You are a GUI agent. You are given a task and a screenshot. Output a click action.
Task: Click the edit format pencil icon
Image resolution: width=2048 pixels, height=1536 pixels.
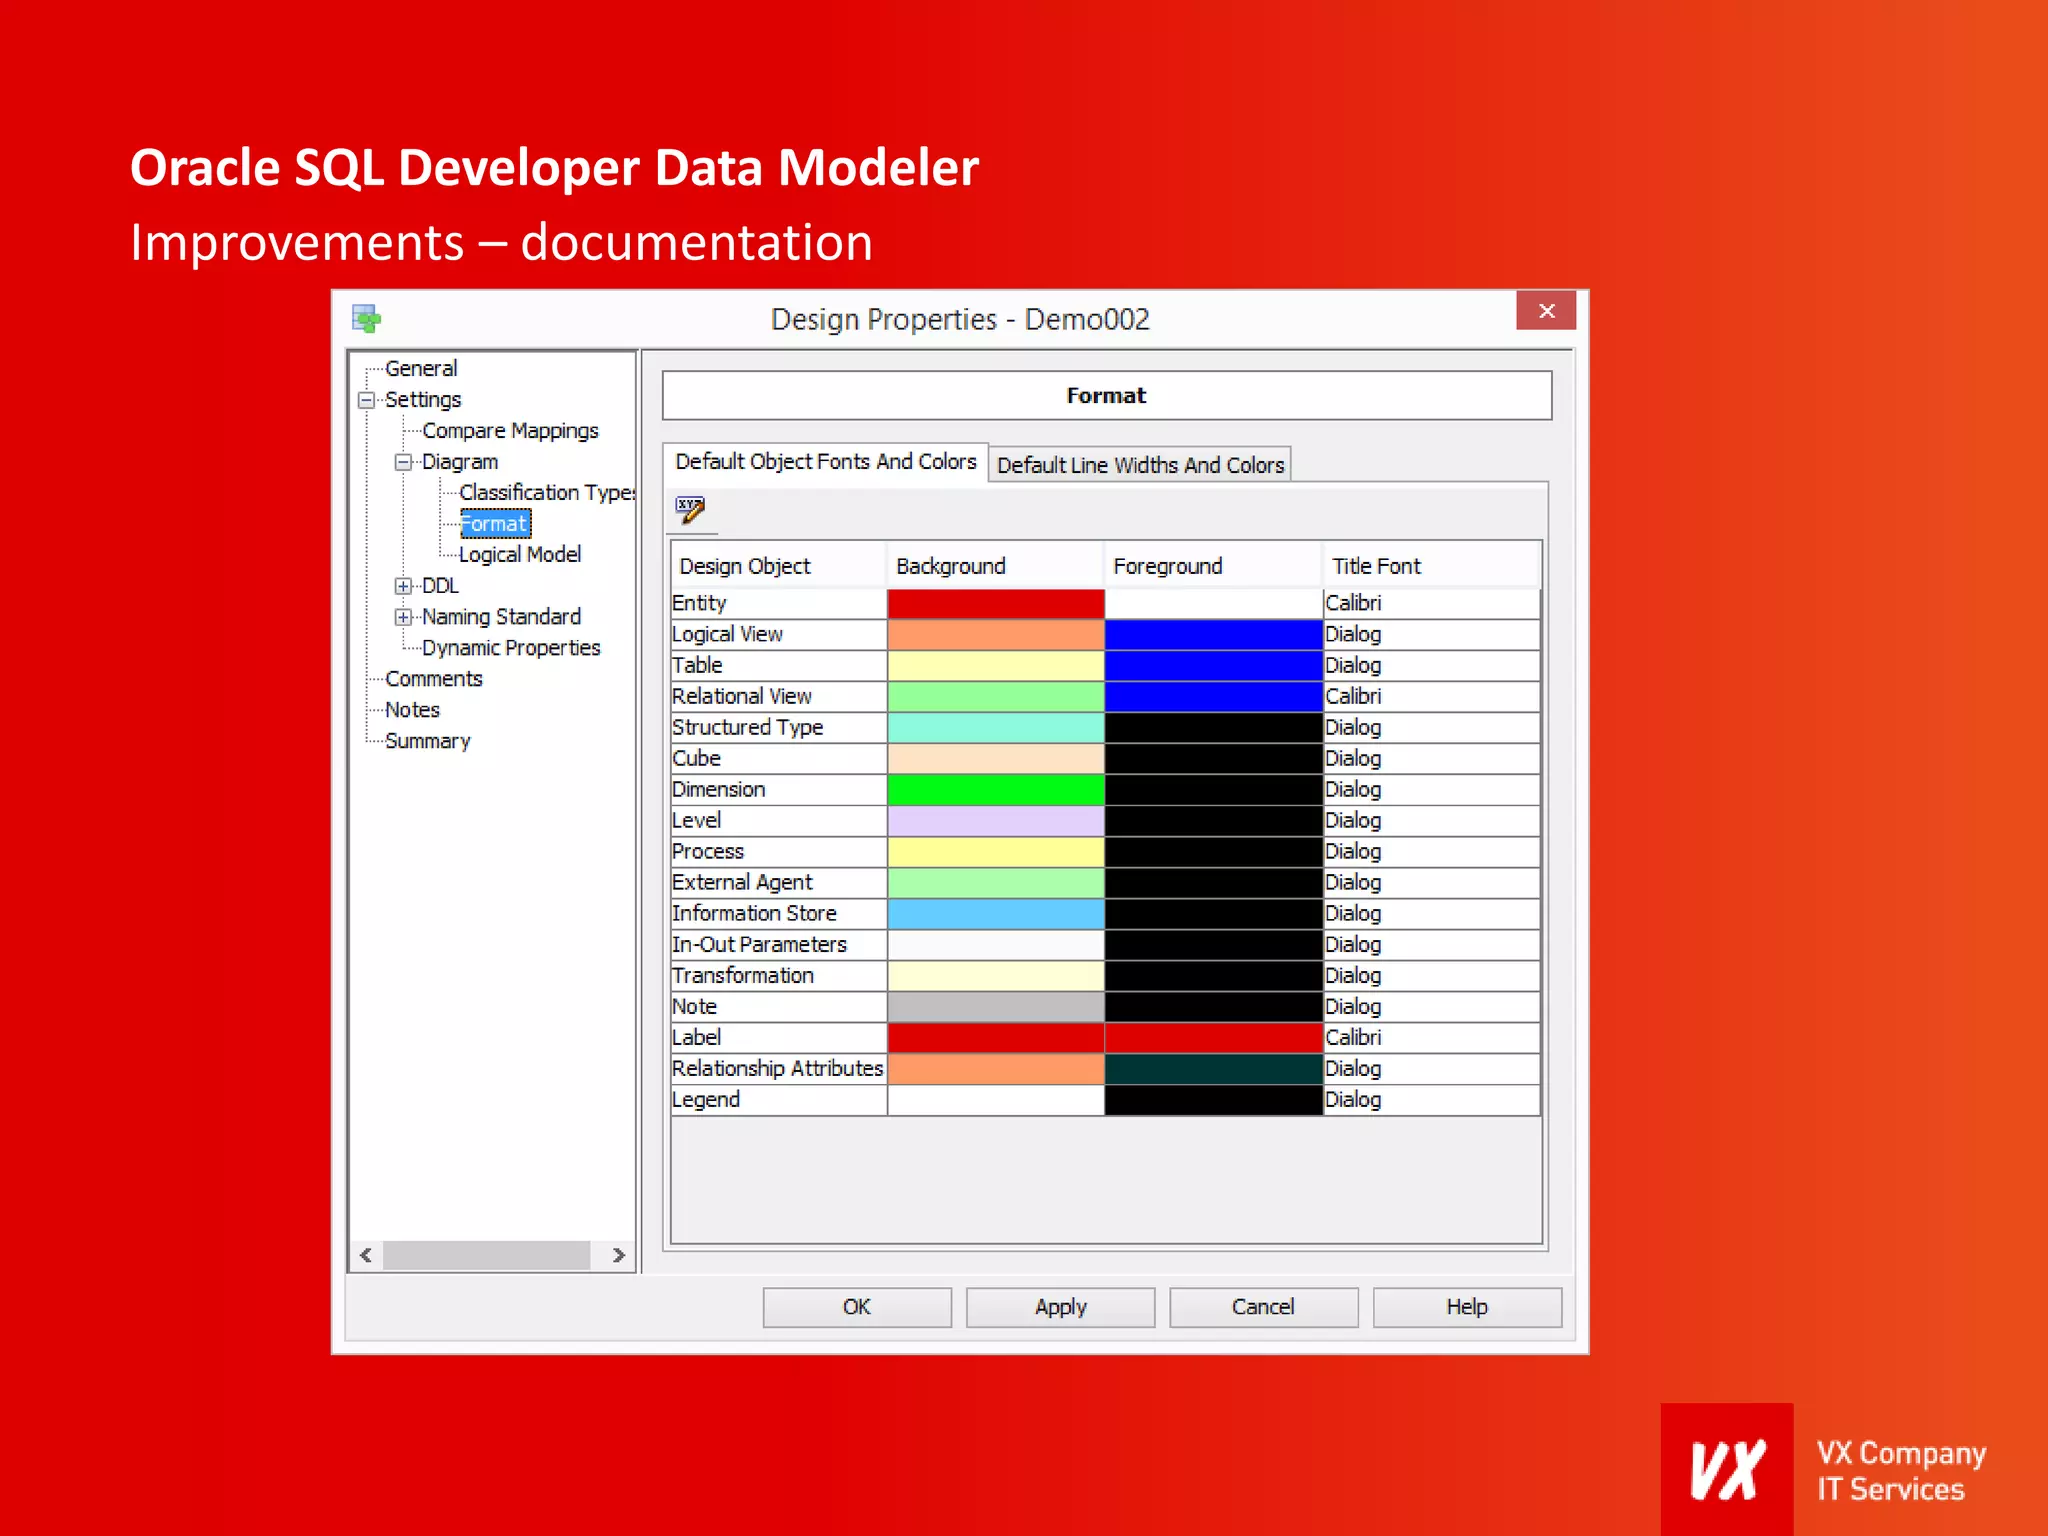coord(690,509)
